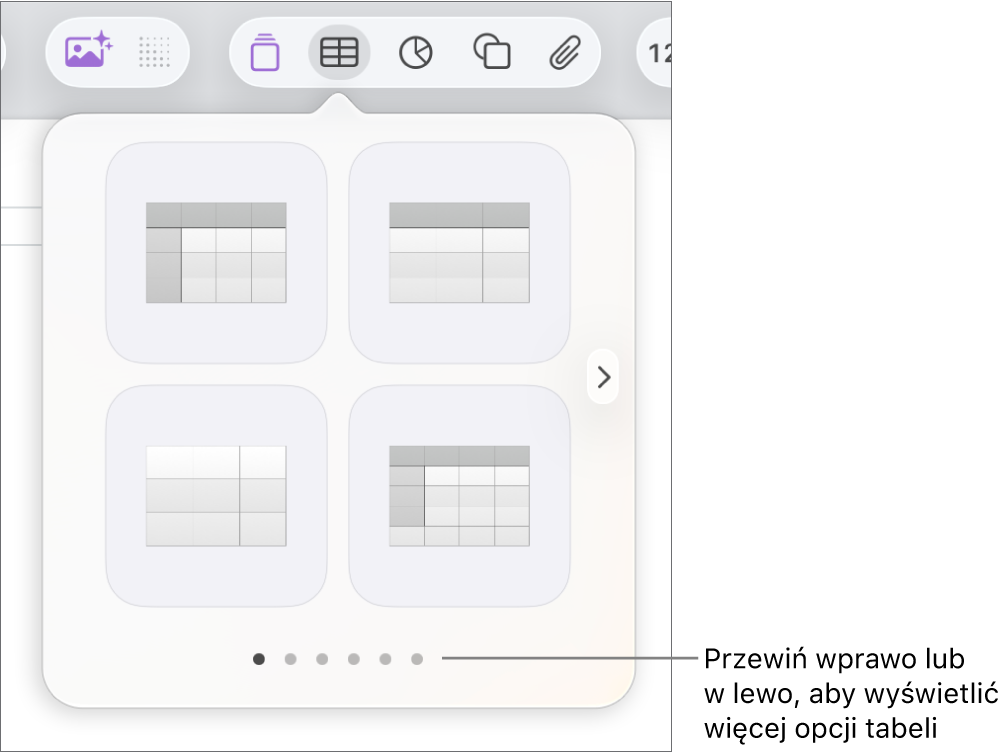The width and height of the screenshot is (1007, 753).
Task: Select the first page indicator dot
Action: point(259,659)
